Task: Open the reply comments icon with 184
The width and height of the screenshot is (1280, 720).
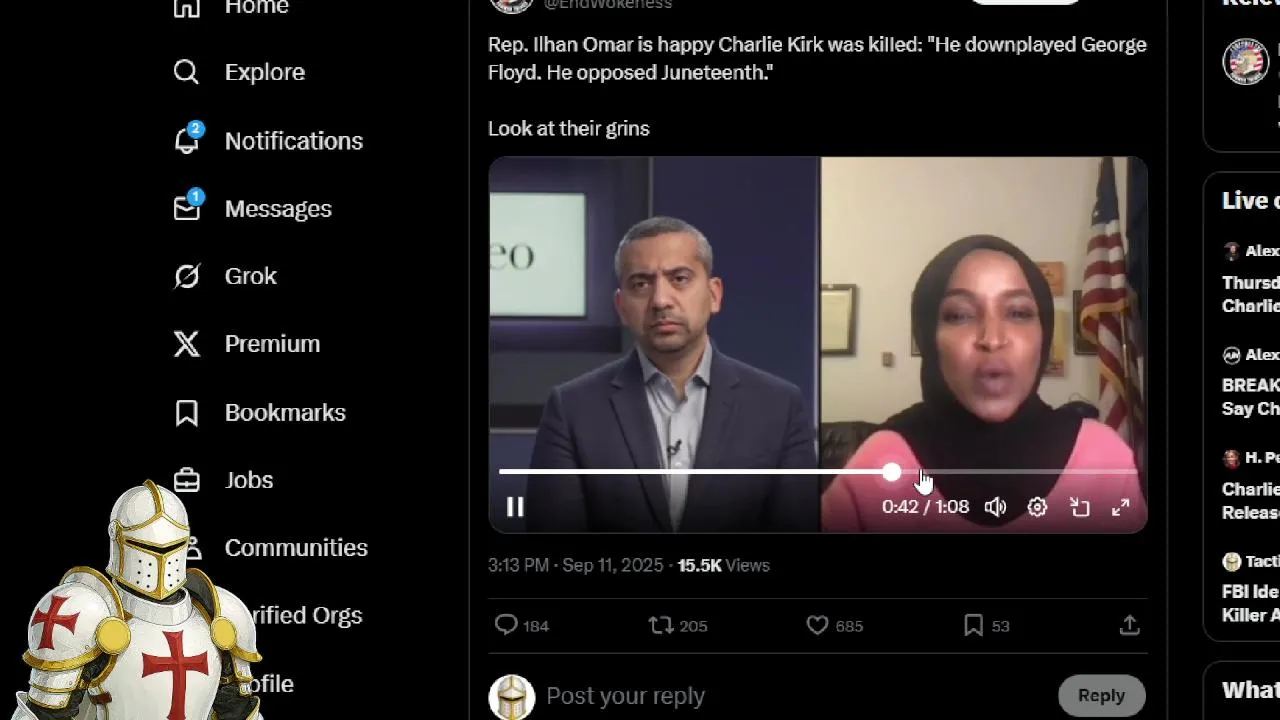Action: [522, 625]
